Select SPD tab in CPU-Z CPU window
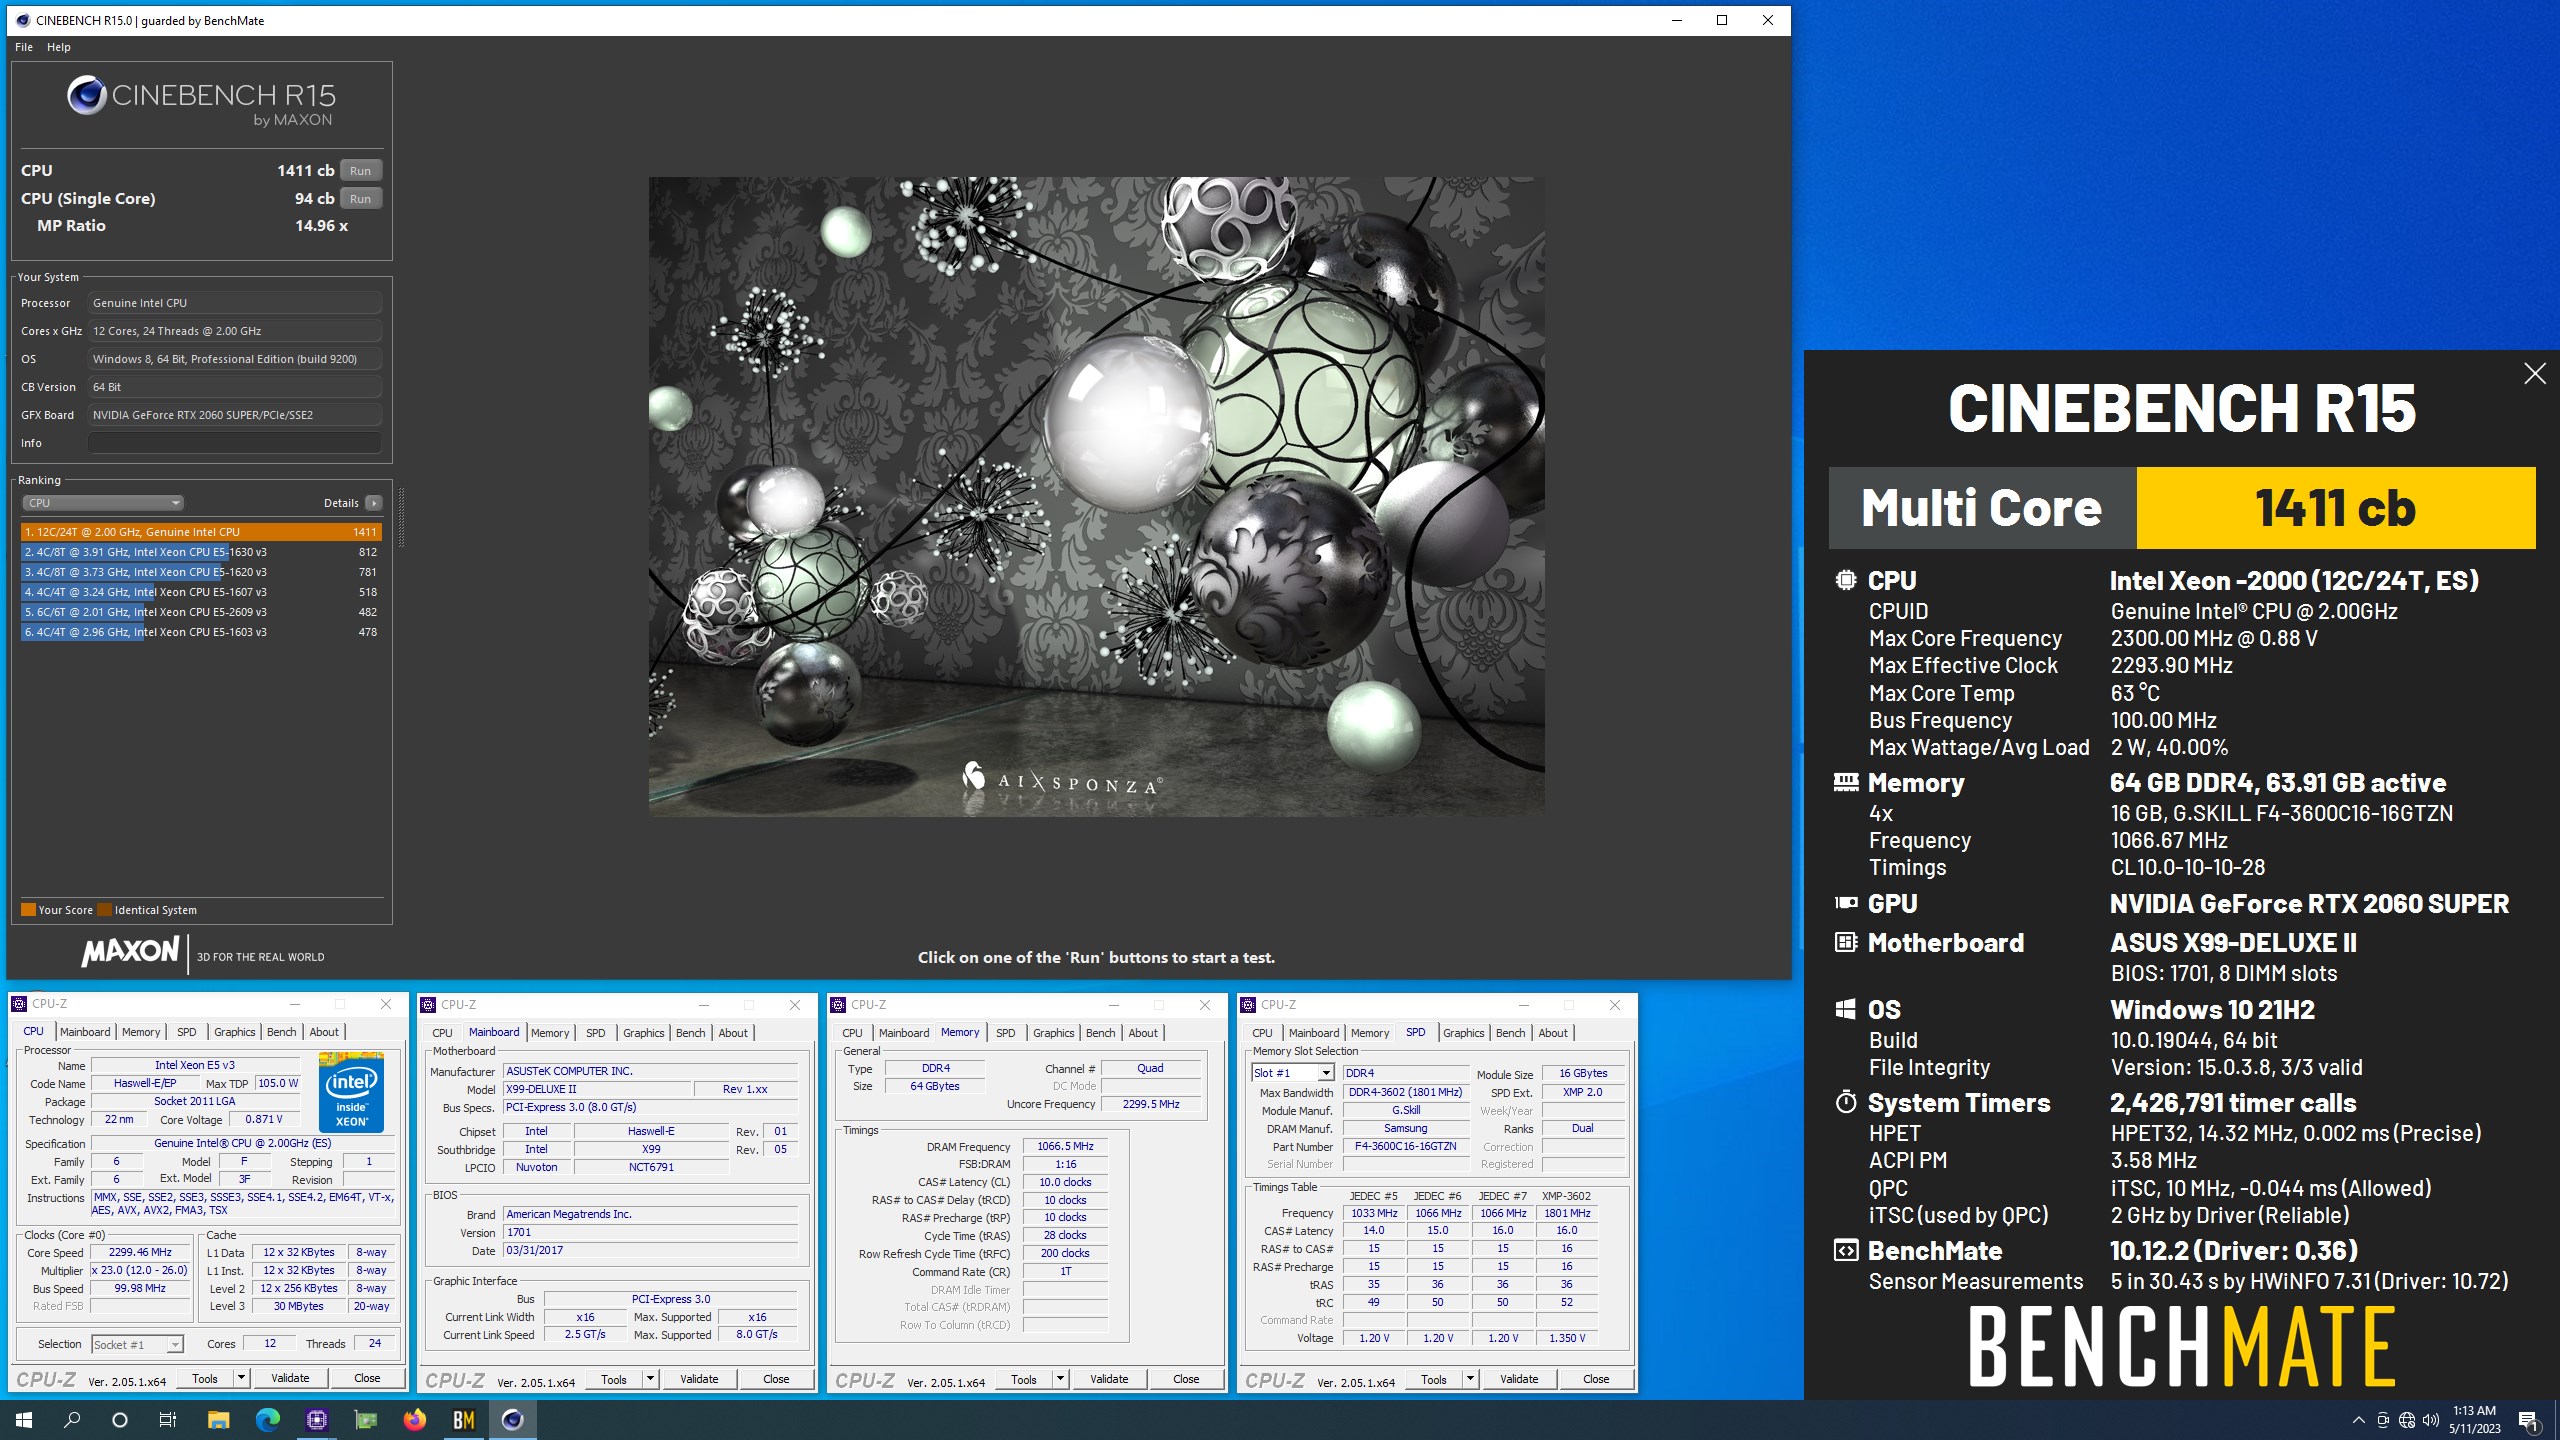2560x1440 pixels. coord(187,1032)
